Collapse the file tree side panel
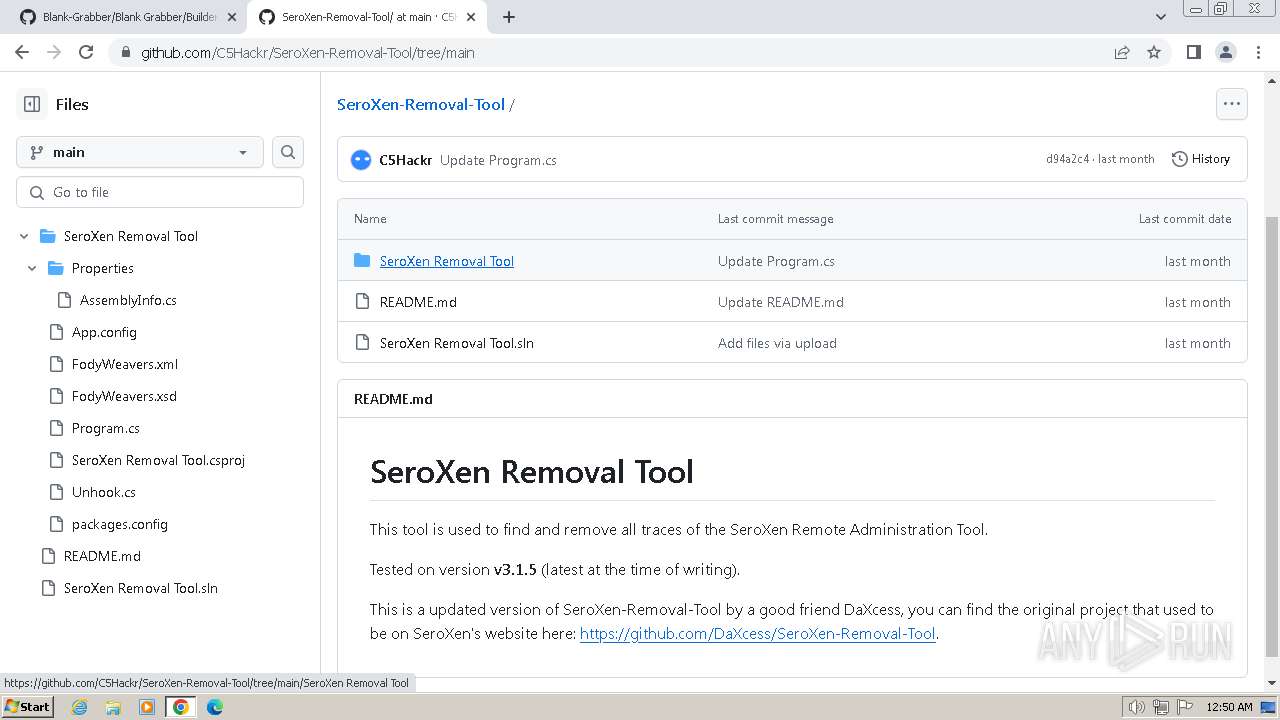 click(32, 104)
